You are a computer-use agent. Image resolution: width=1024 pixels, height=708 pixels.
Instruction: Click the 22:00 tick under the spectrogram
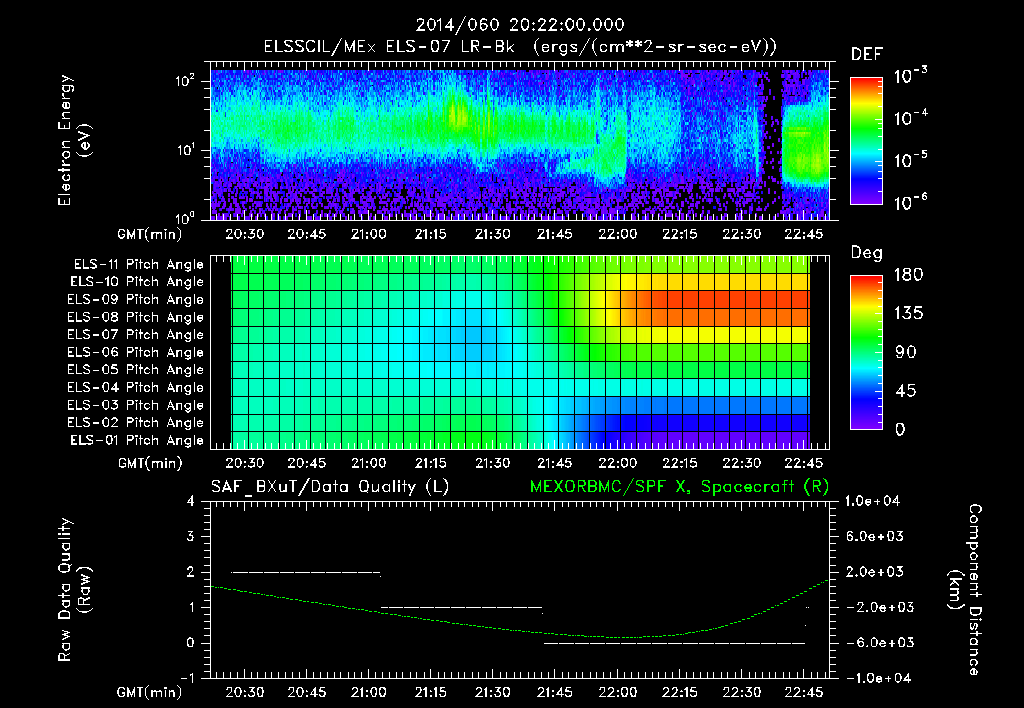pos(617,234)
